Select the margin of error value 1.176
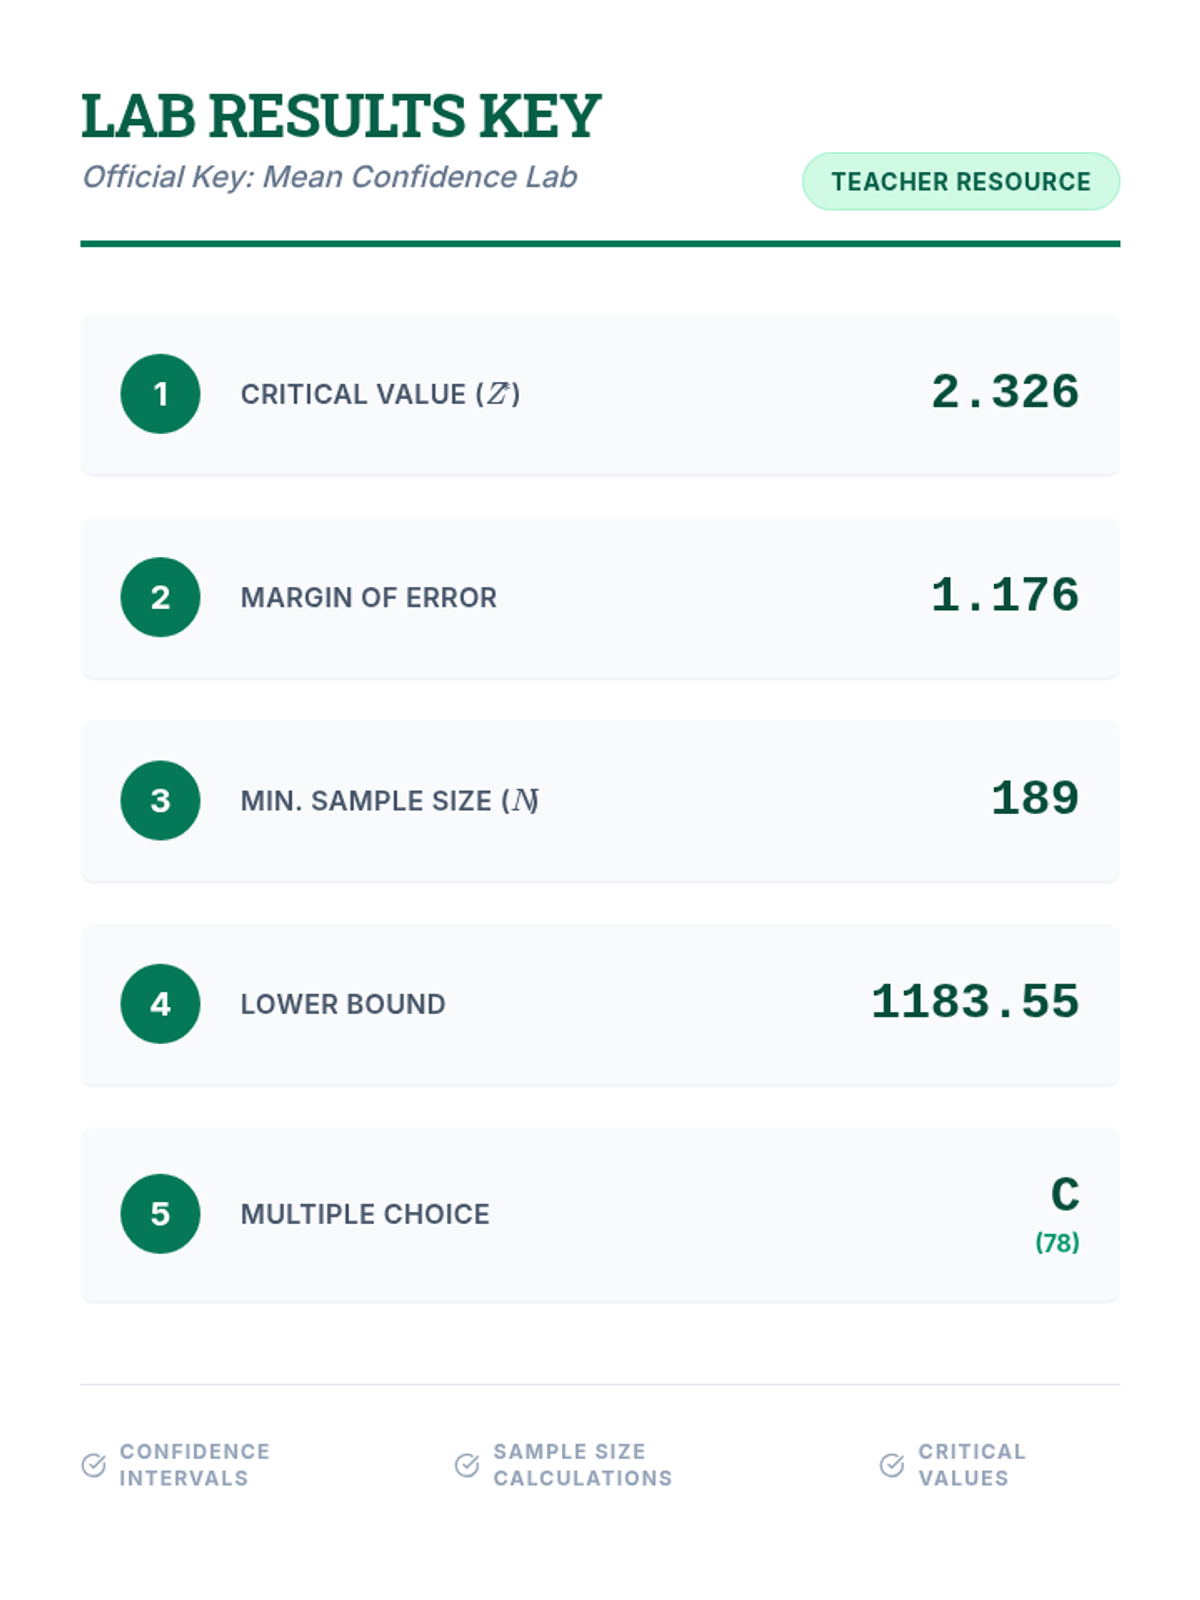The width and height of the screenshot is (1200, 1600). [x=1005, y=595]
